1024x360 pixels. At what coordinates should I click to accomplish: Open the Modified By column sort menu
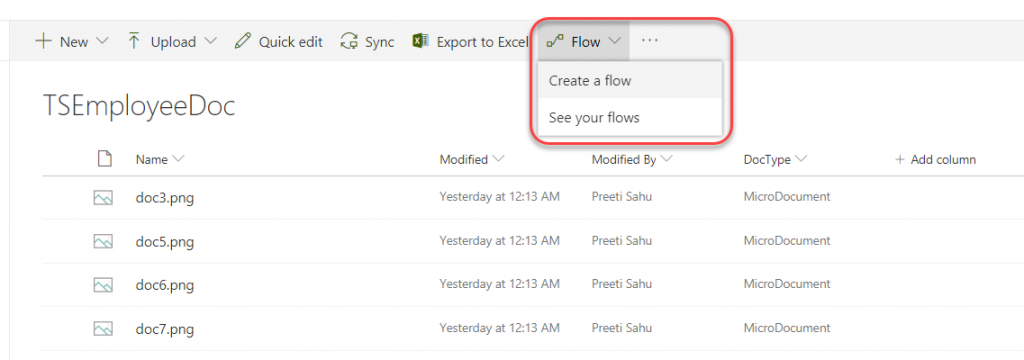coord(667,159)
